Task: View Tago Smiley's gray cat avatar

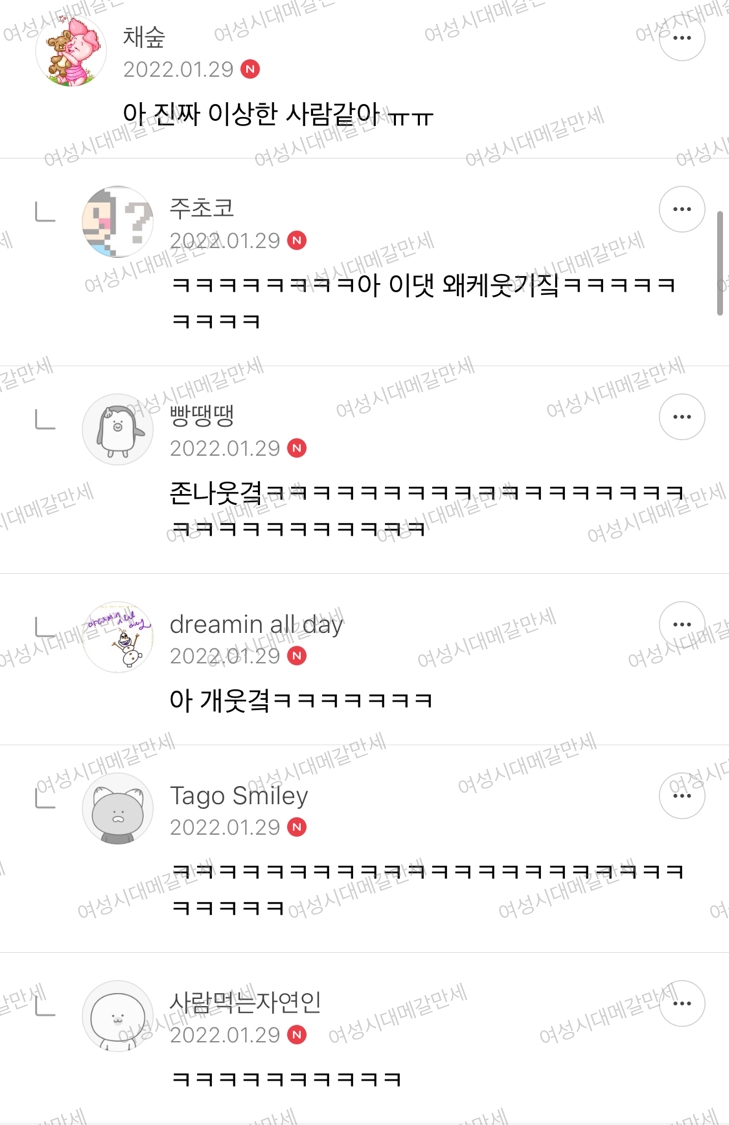Action: [118, 809]
